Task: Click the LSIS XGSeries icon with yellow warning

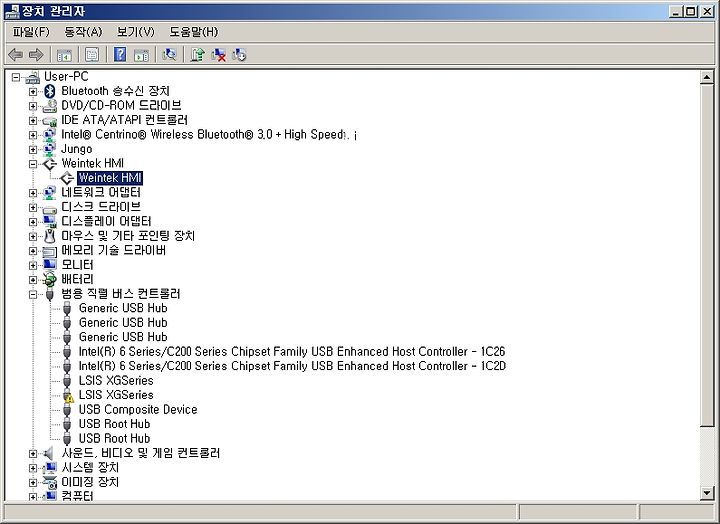Action: pyautogui.click(x=68, y=395)
